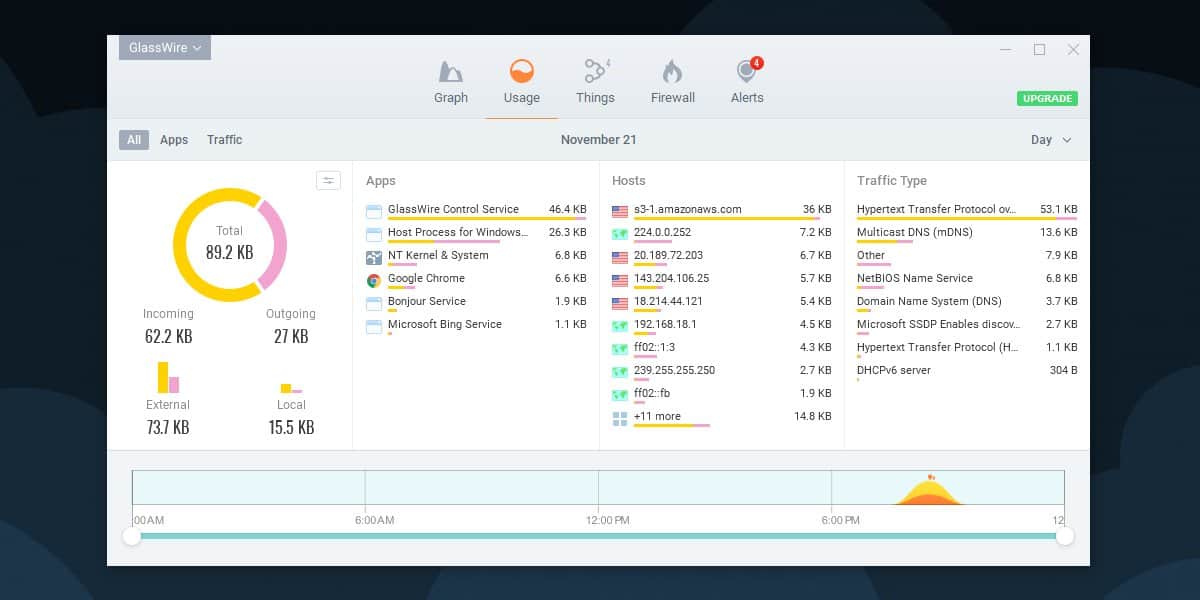Click the Google Chrome app icon
The image size is (1200, 600).
click(374, 279)
